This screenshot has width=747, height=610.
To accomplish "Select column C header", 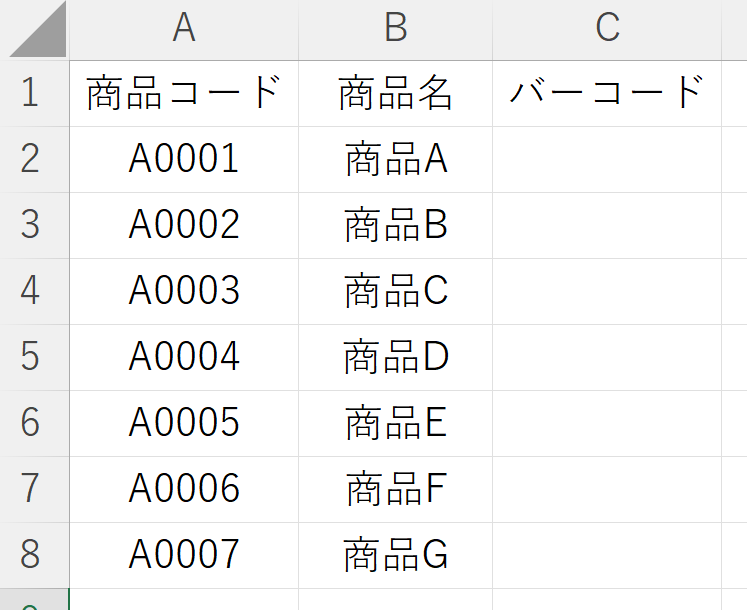I will tap(607, 29).
